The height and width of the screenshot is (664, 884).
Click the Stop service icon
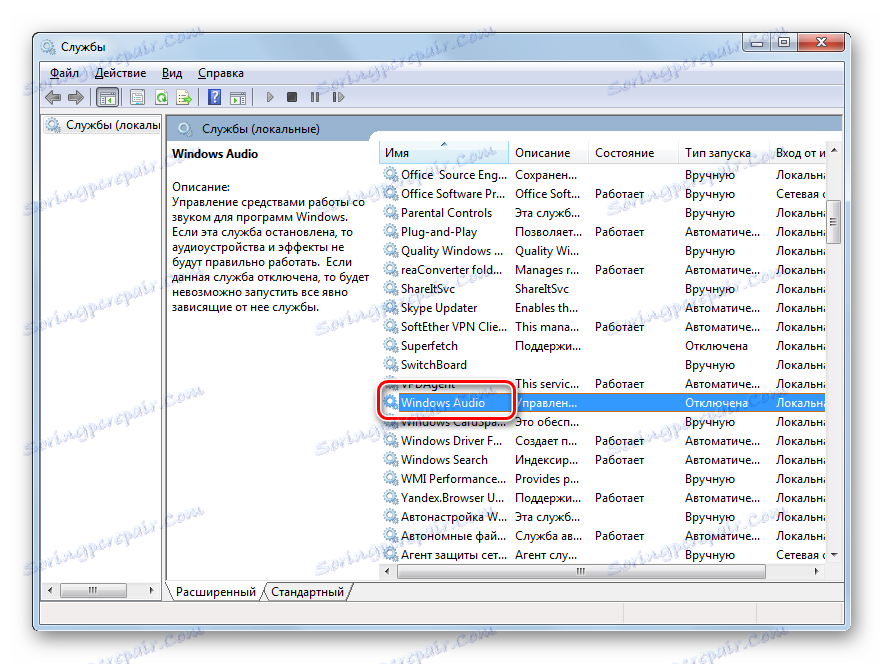[x=292, y=98]
